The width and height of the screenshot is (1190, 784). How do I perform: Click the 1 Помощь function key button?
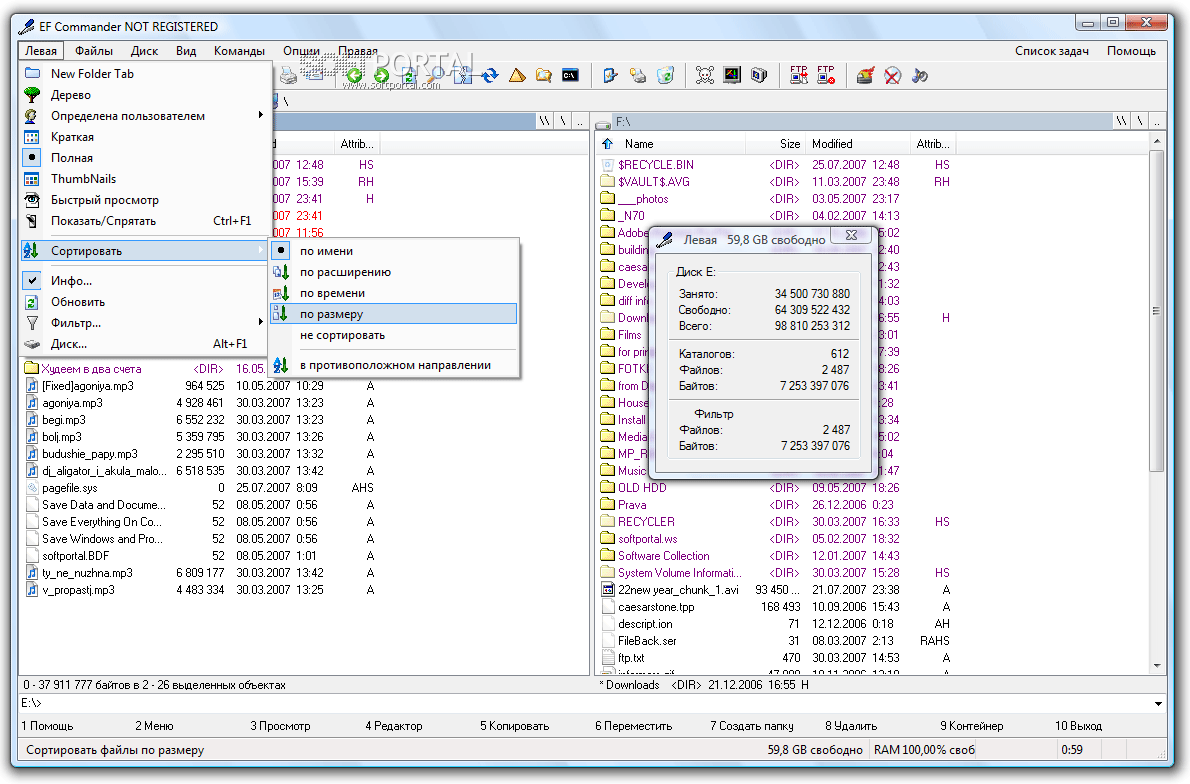(x=47, y=726)
